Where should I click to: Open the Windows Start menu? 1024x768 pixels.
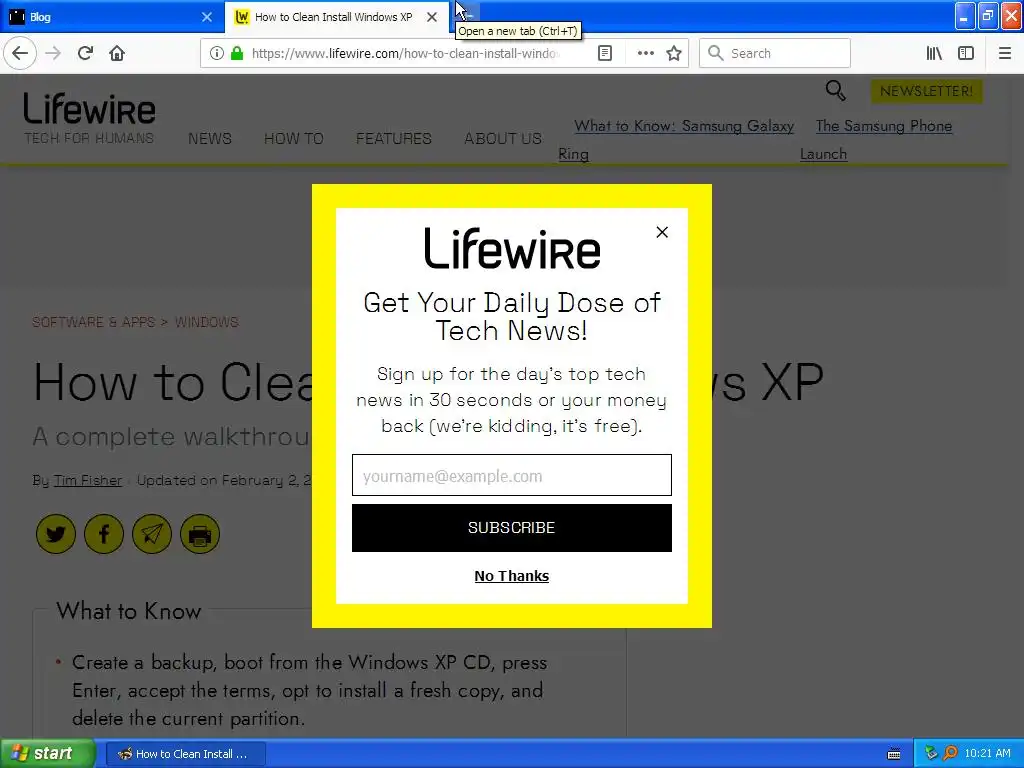(48, 754)
